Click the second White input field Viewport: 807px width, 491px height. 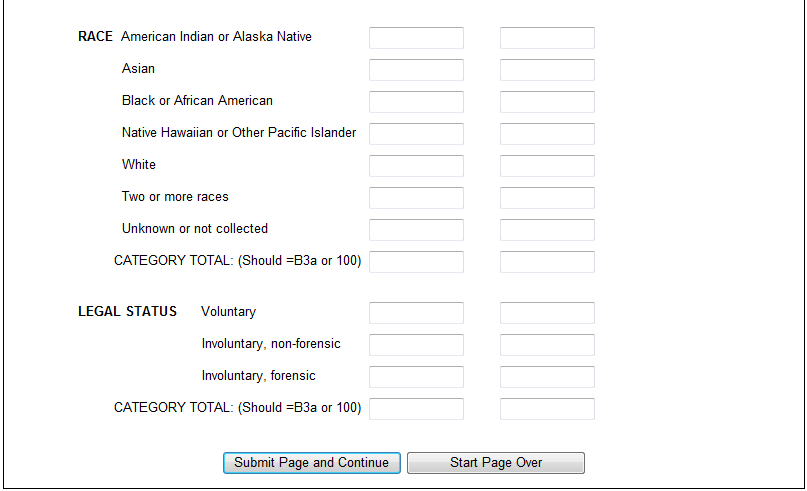click(x=547, y=166)
